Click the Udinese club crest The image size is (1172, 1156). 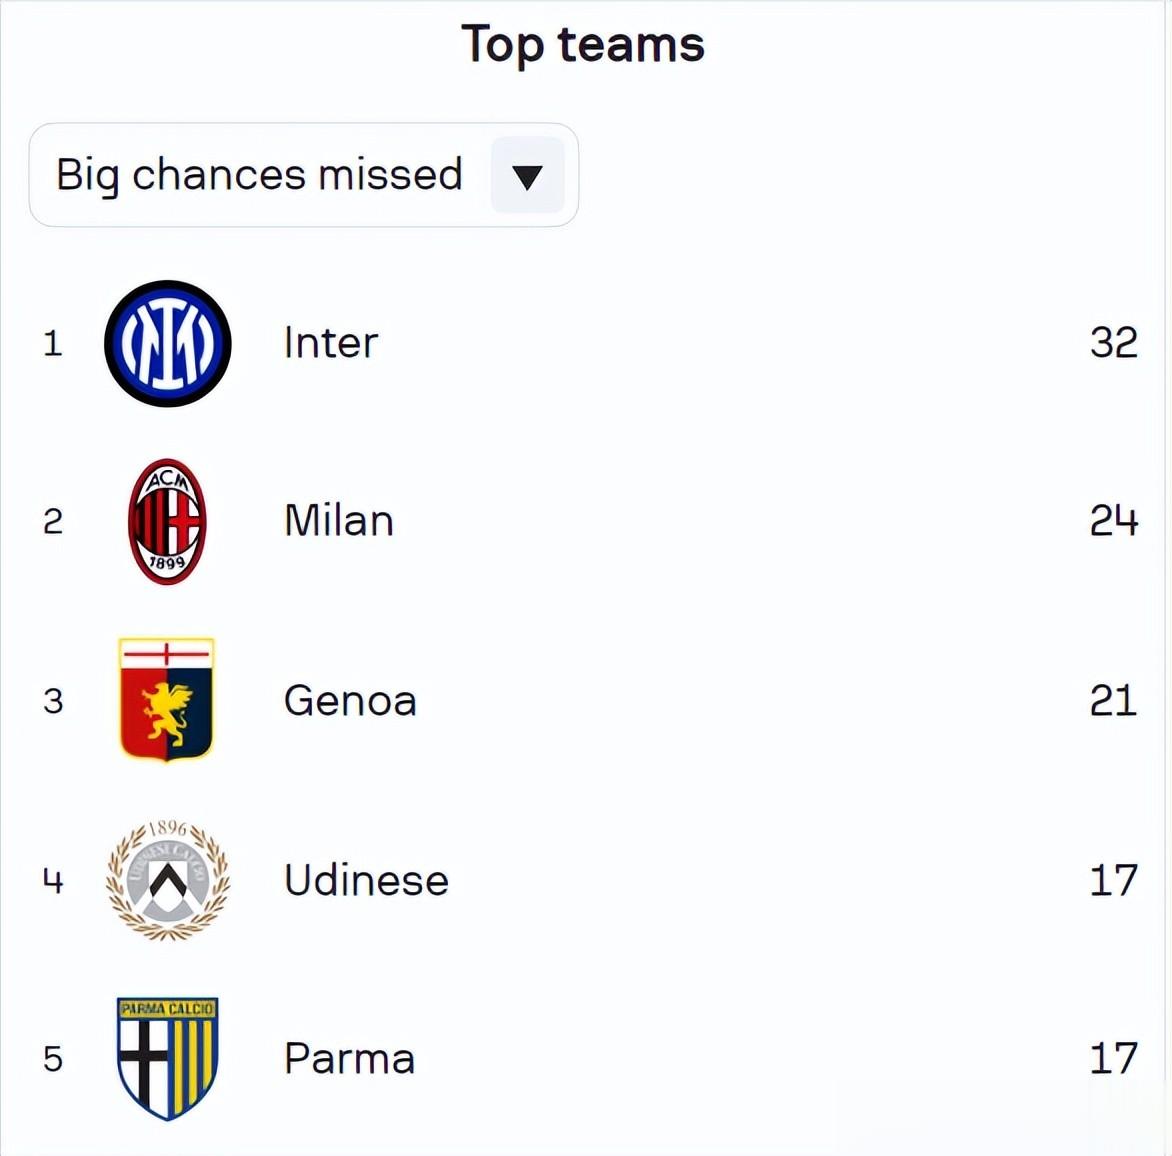[x=168, y=880]
